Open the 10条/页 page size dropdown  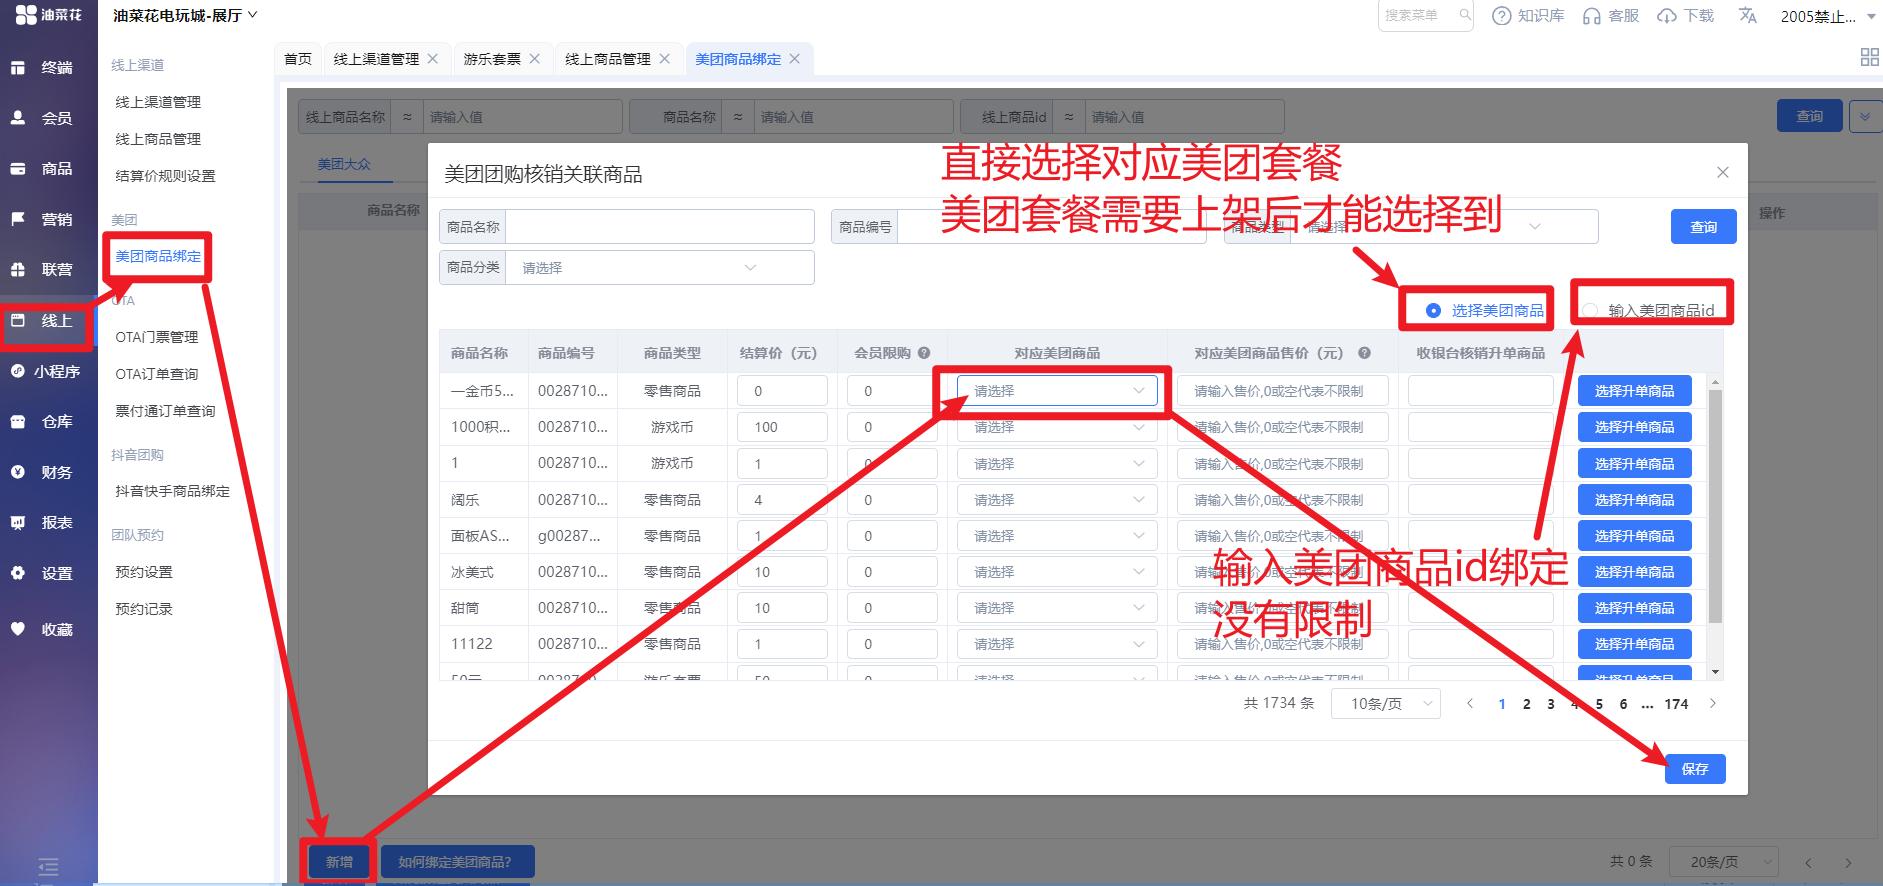click(1386, 704)
